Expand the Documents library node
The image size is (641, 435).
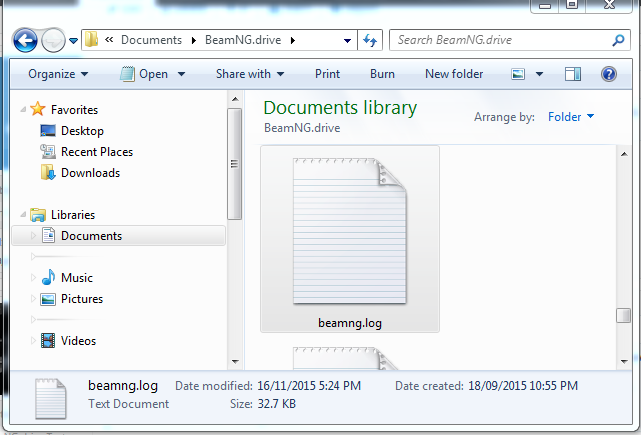(x=34, y=236)
